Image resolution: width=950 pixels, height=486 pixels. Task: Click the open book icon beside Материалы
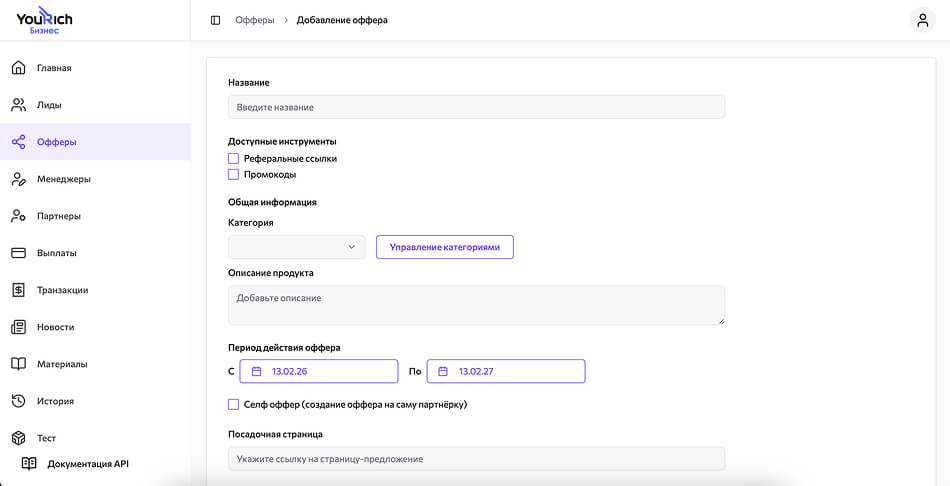[x=19, y=364]
